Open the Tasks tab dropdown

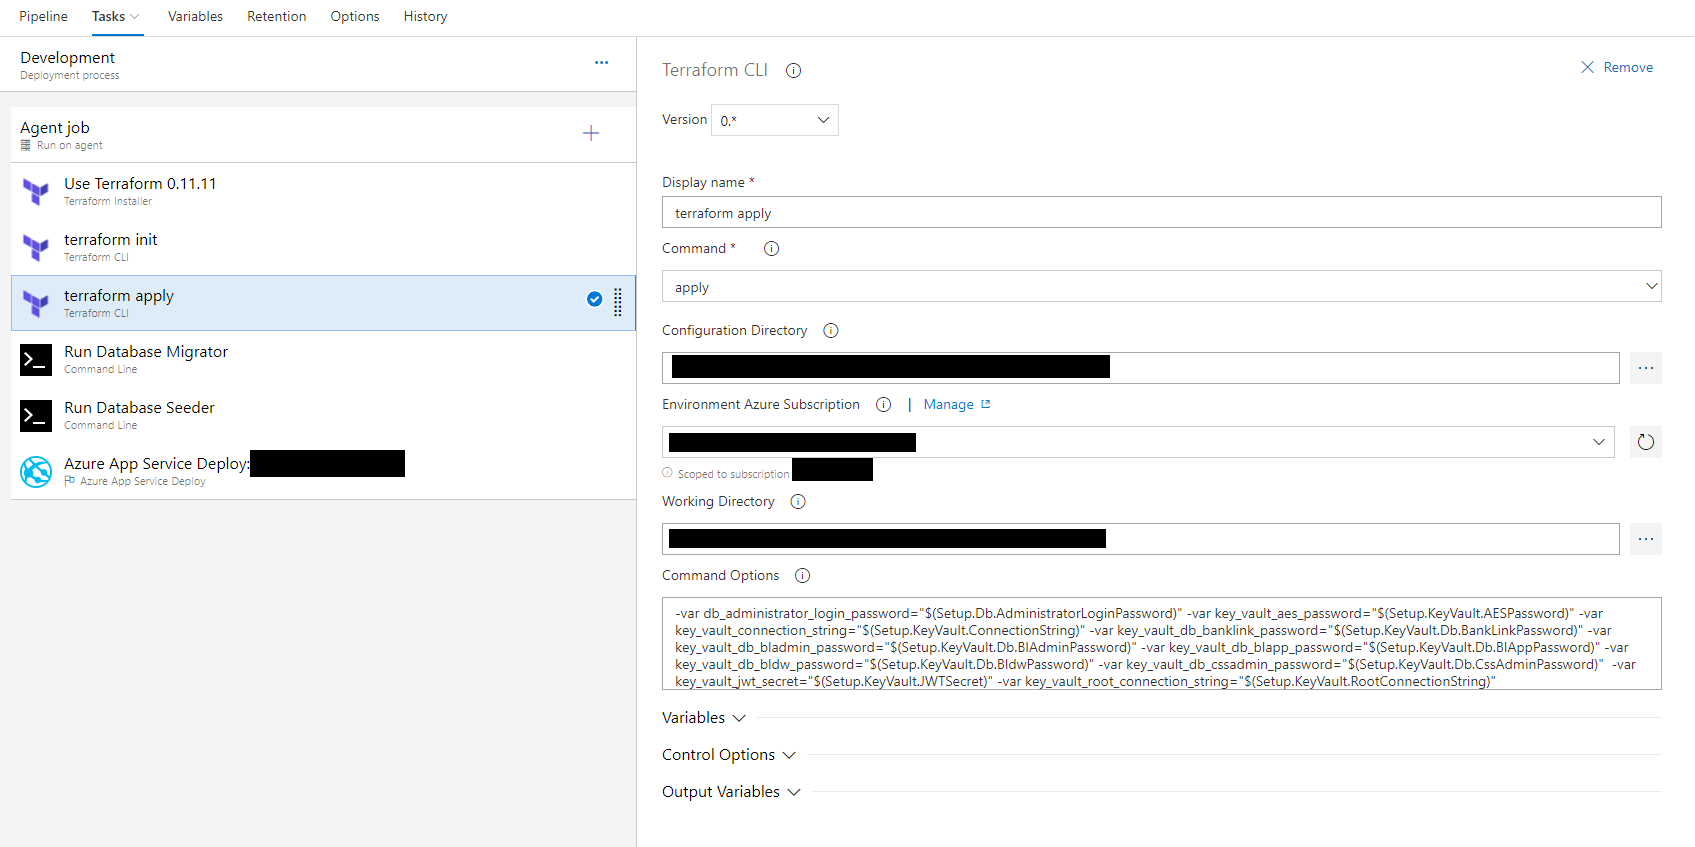coord(116,16)
